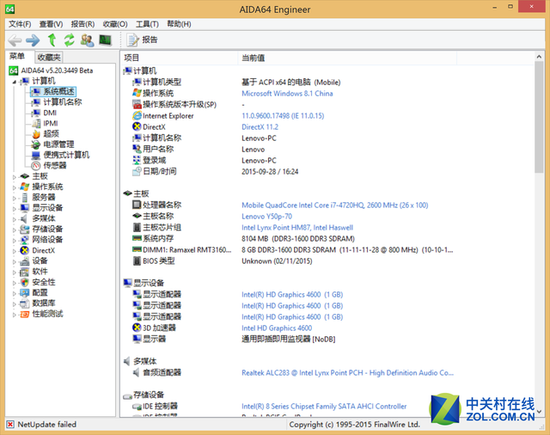The image size is (550, 435).
Task: Open the 传感器 sensor tree item
Action: pos(55,165)
